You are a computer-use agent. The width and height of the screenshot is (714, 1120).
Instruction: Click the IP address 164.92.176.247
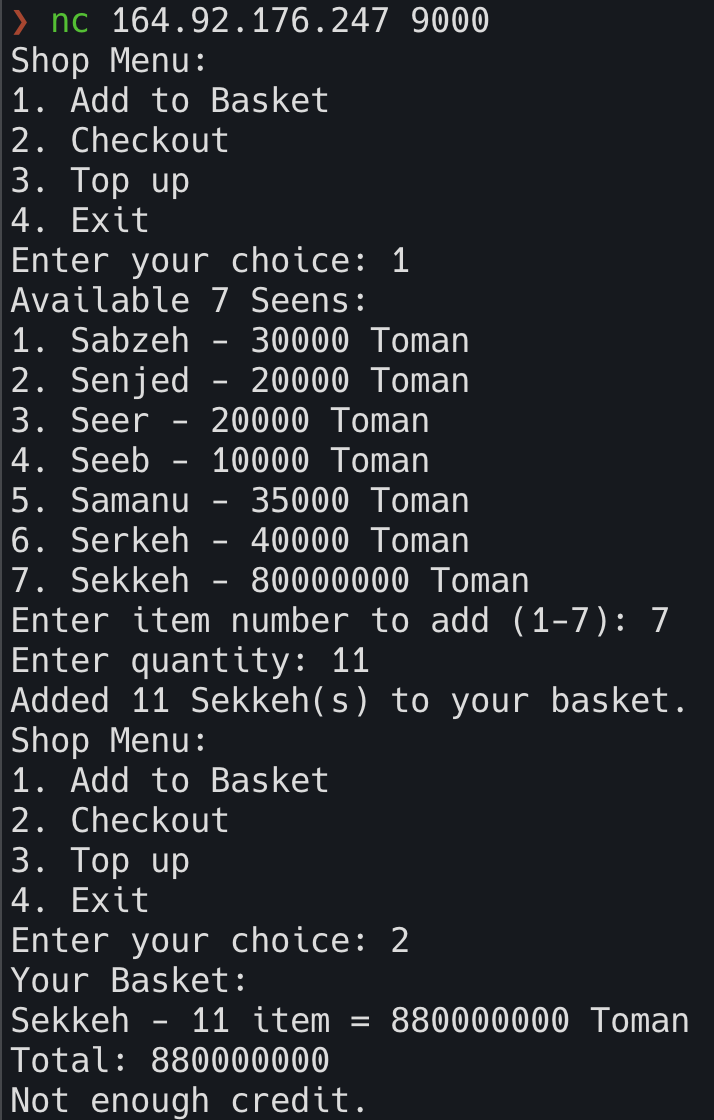pos(251,21)
